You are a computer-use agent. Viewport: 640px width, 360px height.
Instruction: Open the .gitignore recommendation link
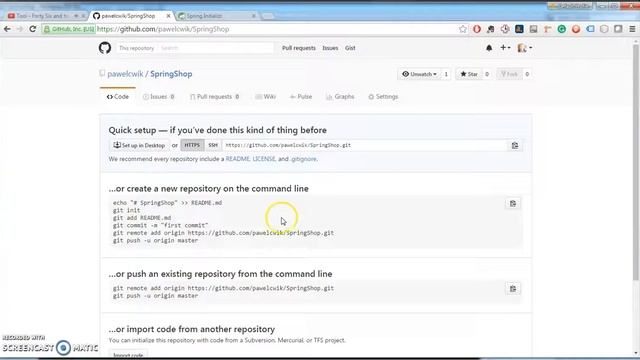(x=304, y=159)
